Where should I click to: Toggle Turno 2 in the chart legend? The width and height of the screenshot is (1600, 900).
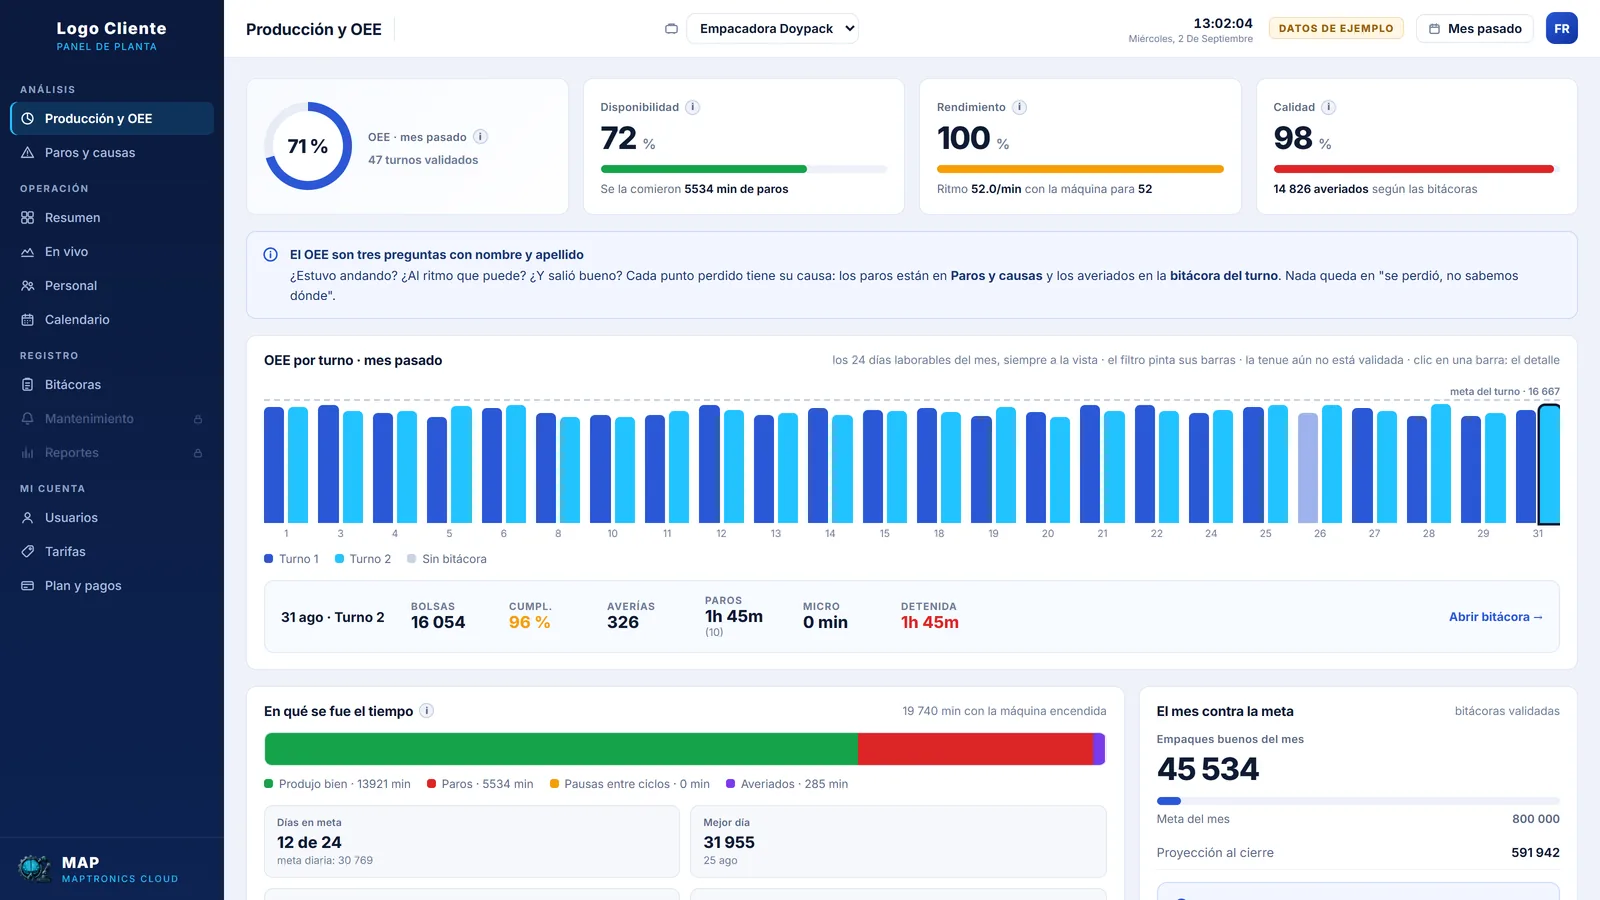click(362, 559)
